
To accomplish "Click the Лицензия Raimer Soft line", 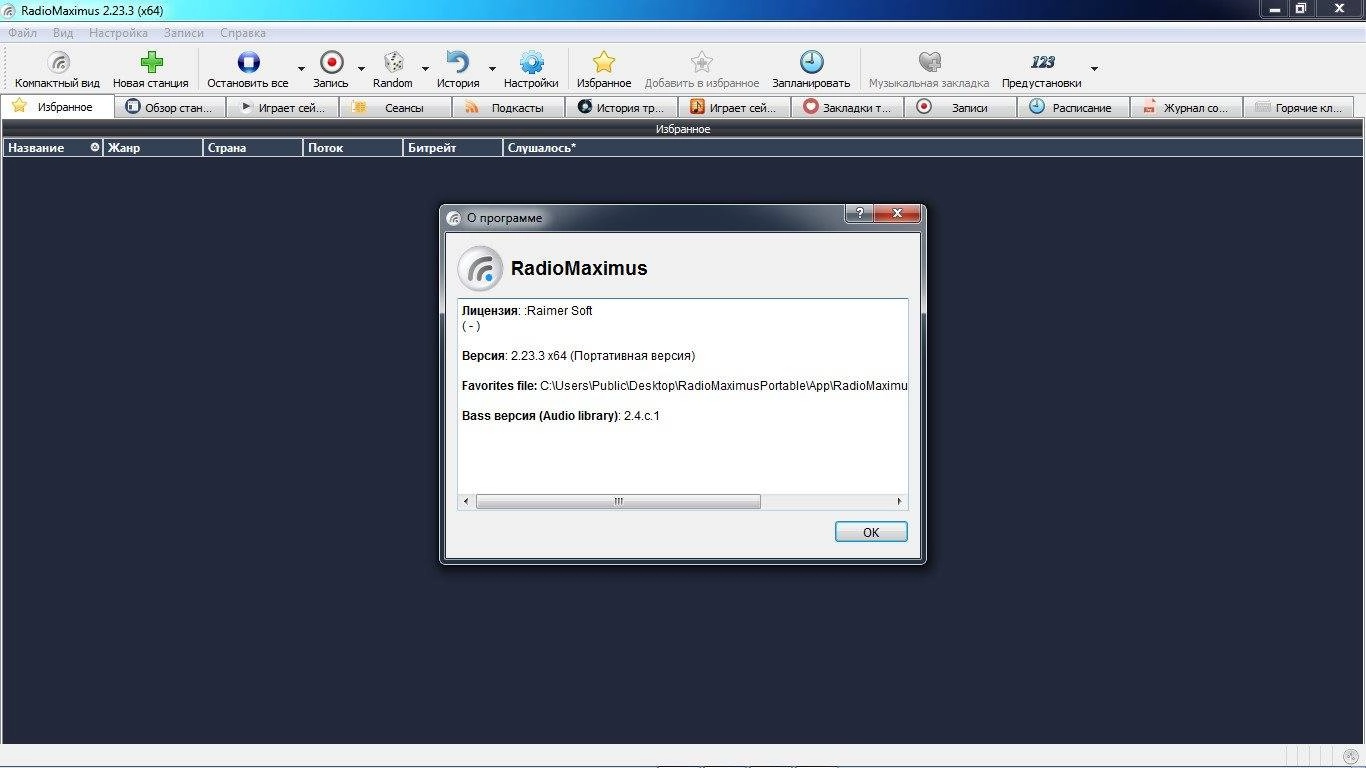I will (527, 310).
